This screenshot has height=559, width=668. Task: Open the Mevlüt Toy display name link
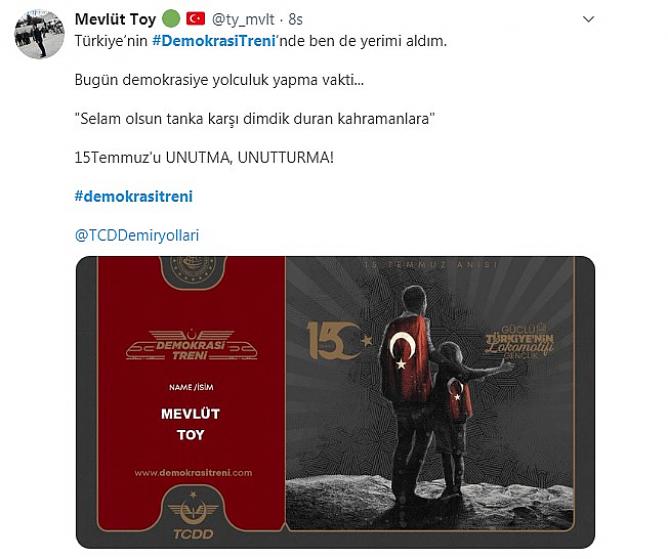(115, 19)
